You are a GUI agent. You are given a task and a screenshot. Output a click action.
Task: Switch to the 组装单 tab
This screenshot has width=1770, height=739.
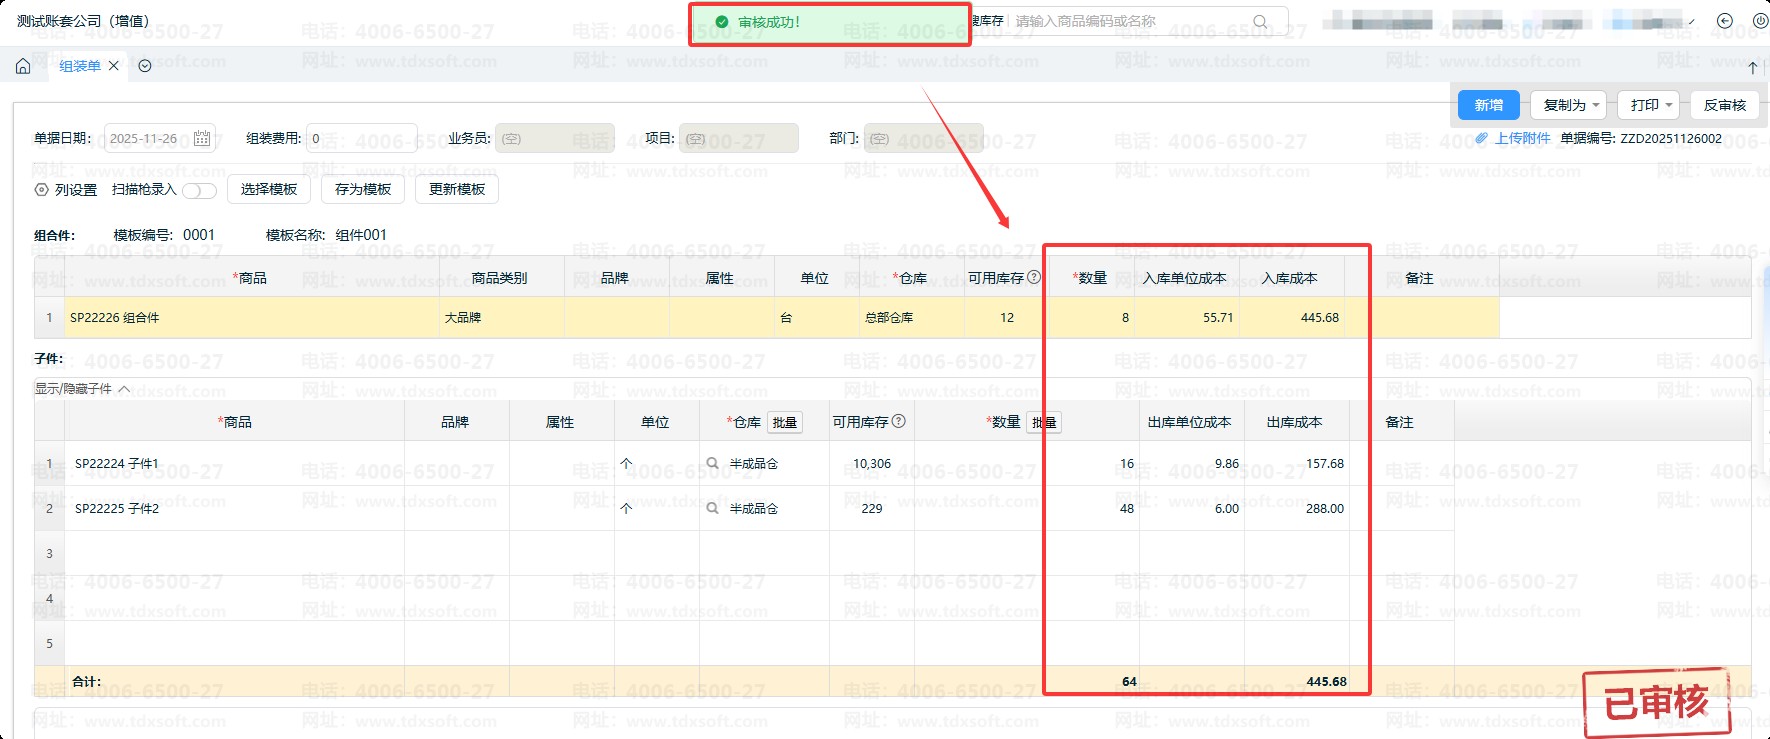coord(79,66)
